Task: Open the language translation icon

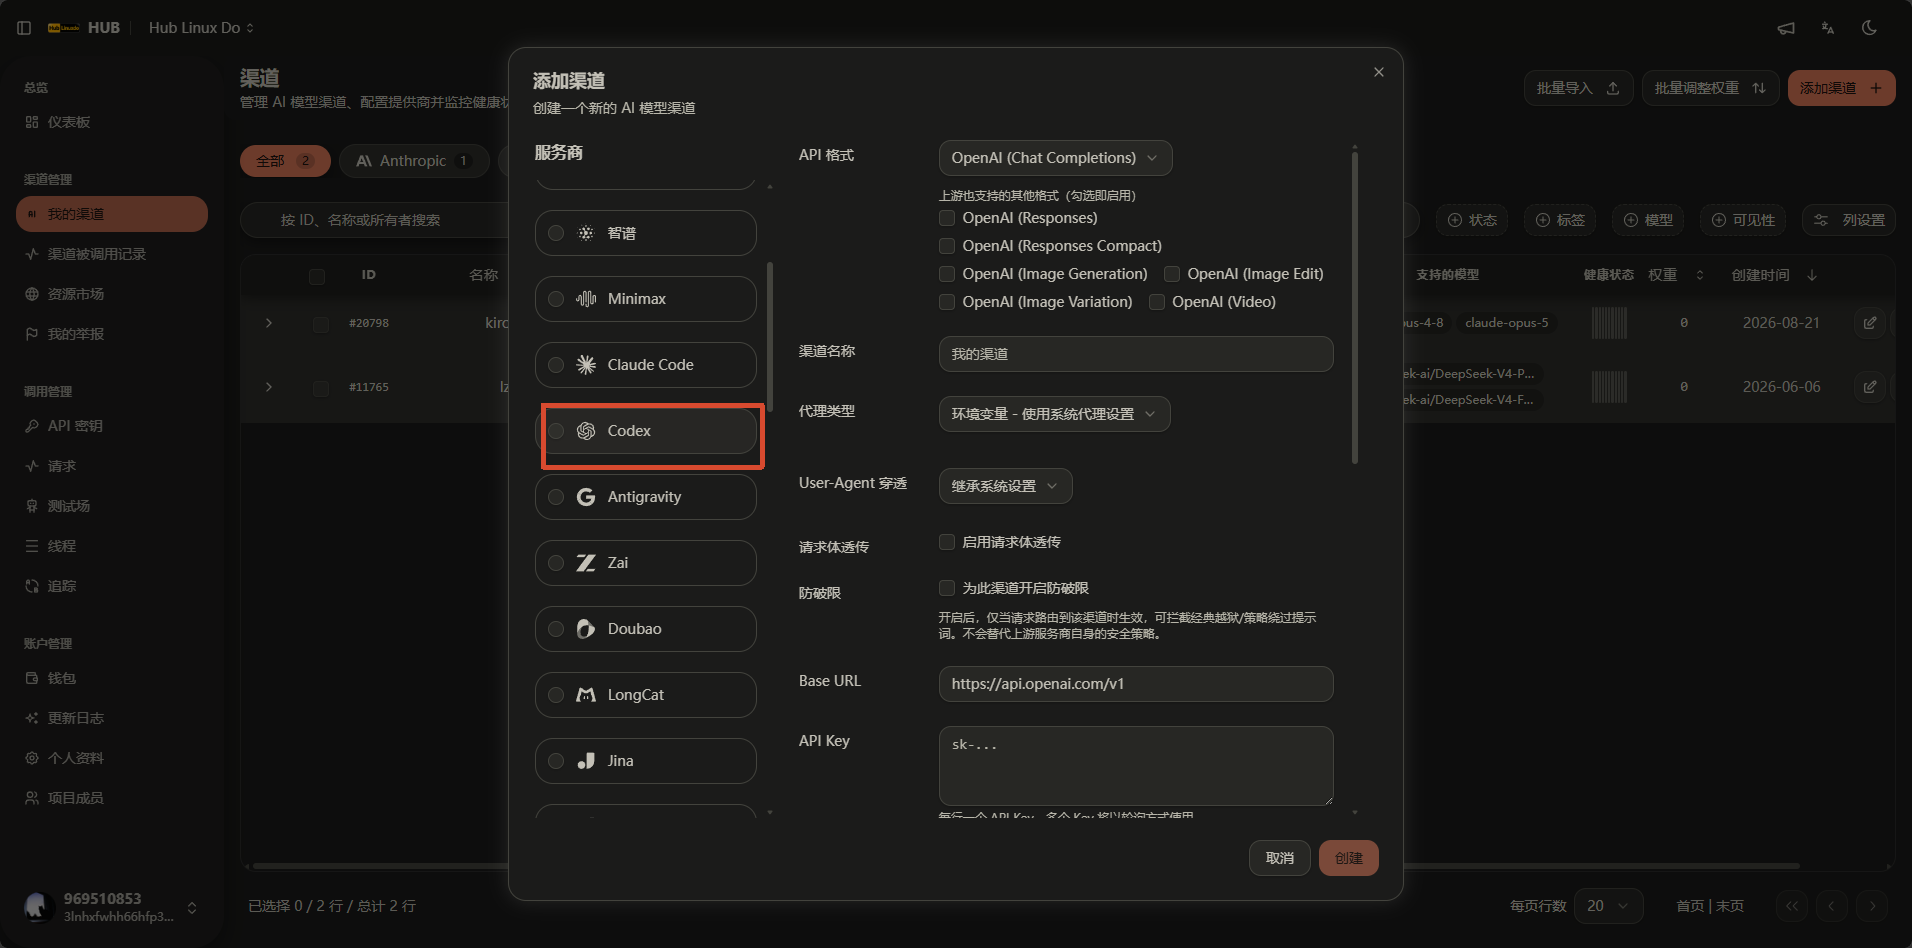Action: pos(1828,28)
